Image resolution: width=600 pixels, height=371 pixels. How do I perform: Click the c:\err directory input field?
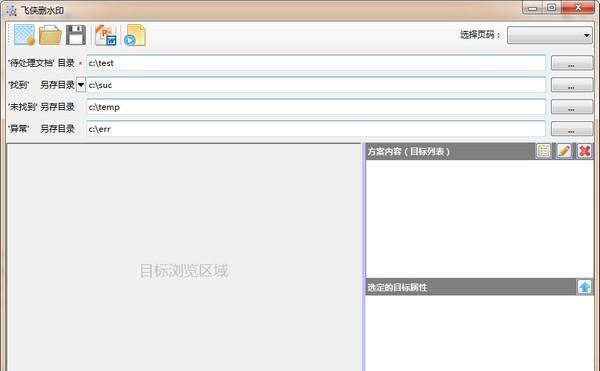(316, 129)
